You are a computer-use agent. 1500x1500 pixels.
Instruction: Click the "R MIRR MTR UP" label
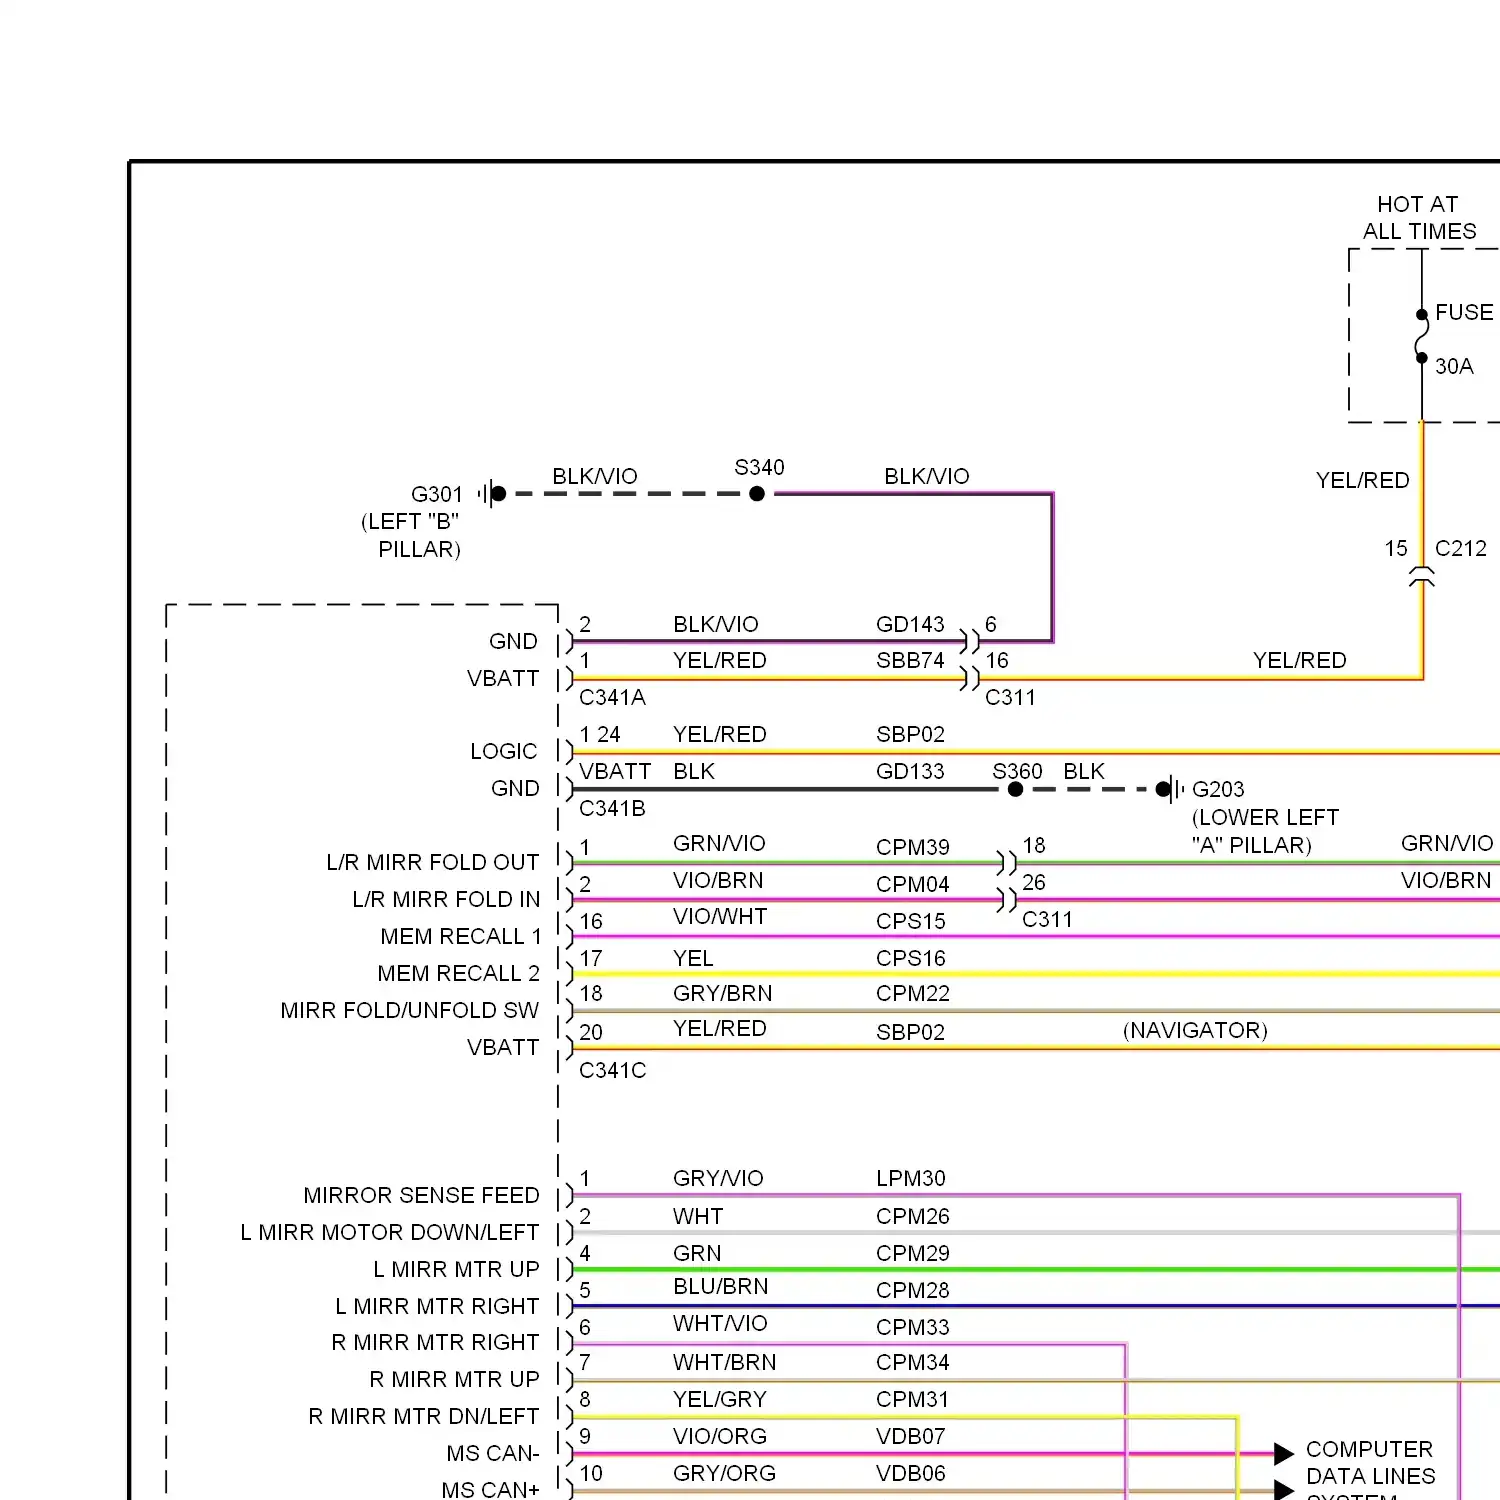[454, 1379]
